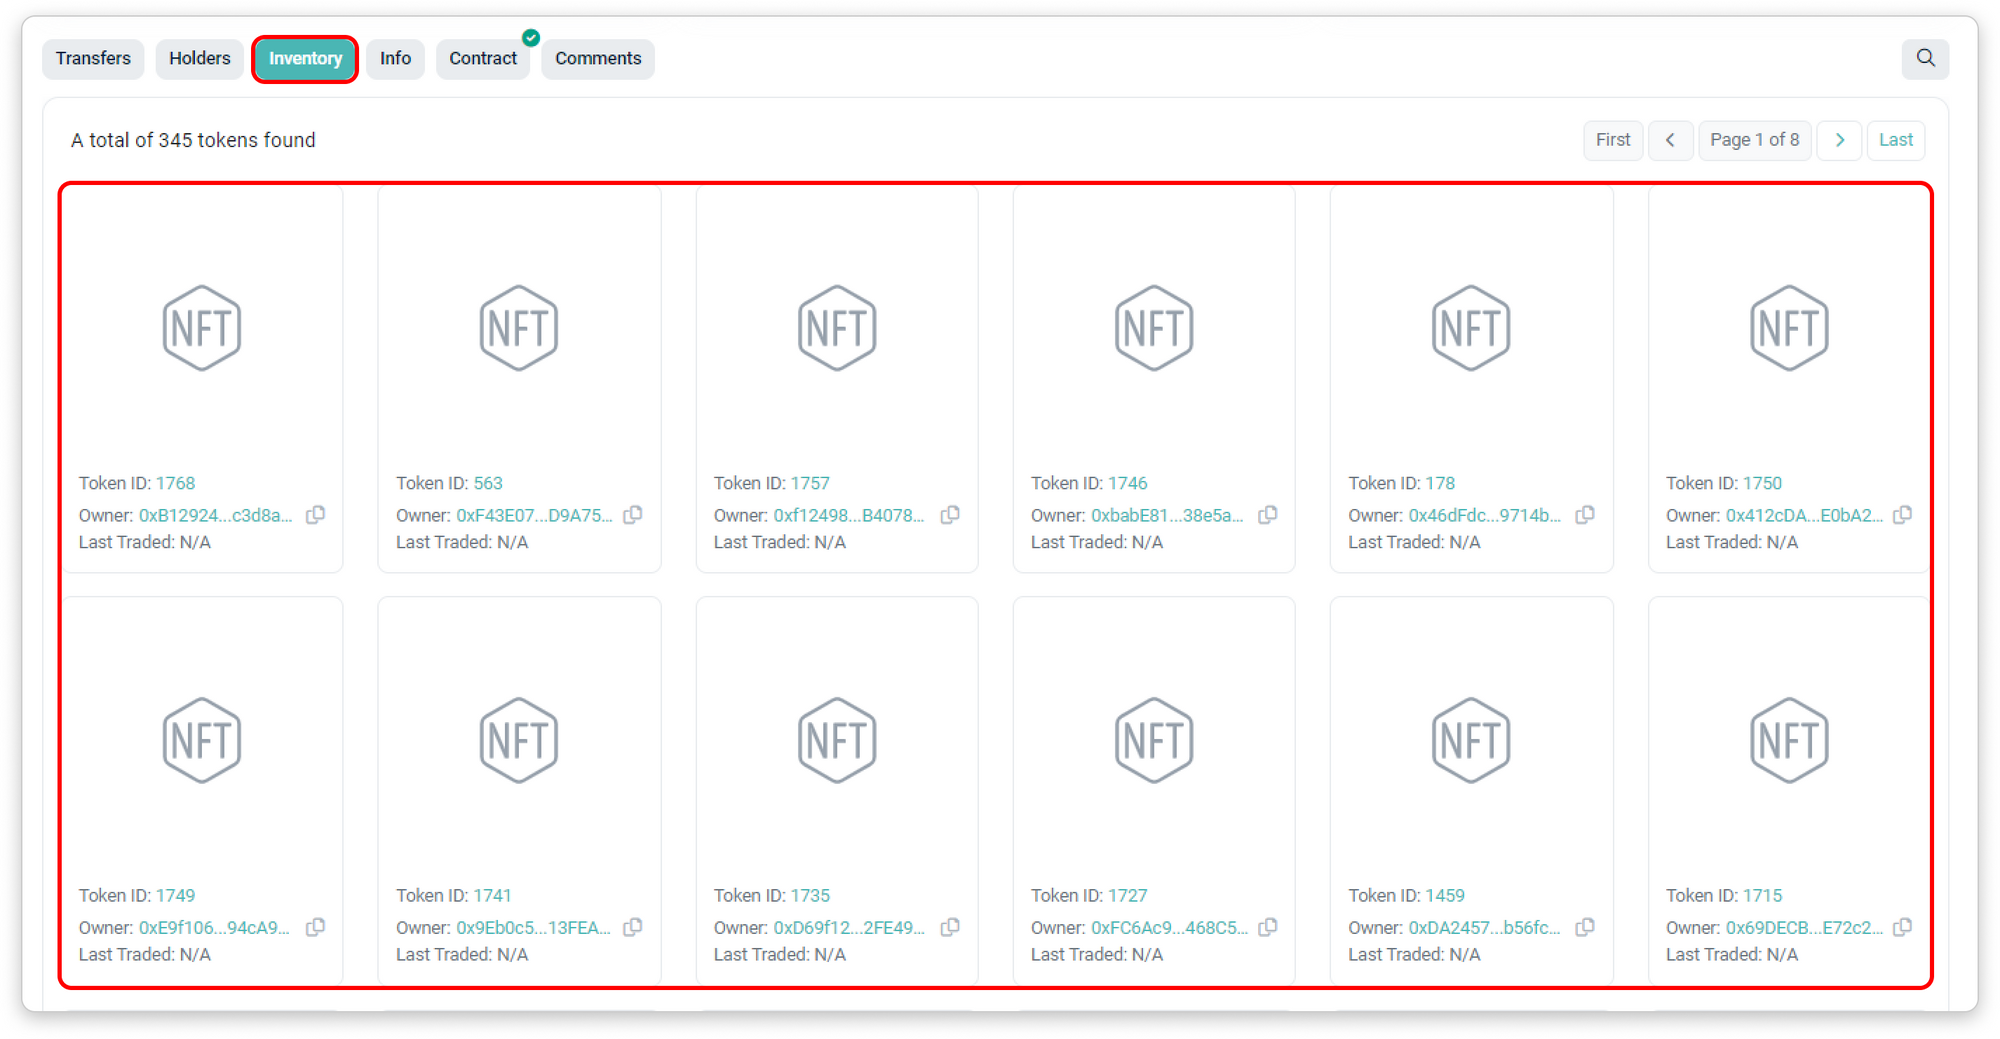Show the Comments tab
The image size is (2000, 1039).
tap(598, 58)
